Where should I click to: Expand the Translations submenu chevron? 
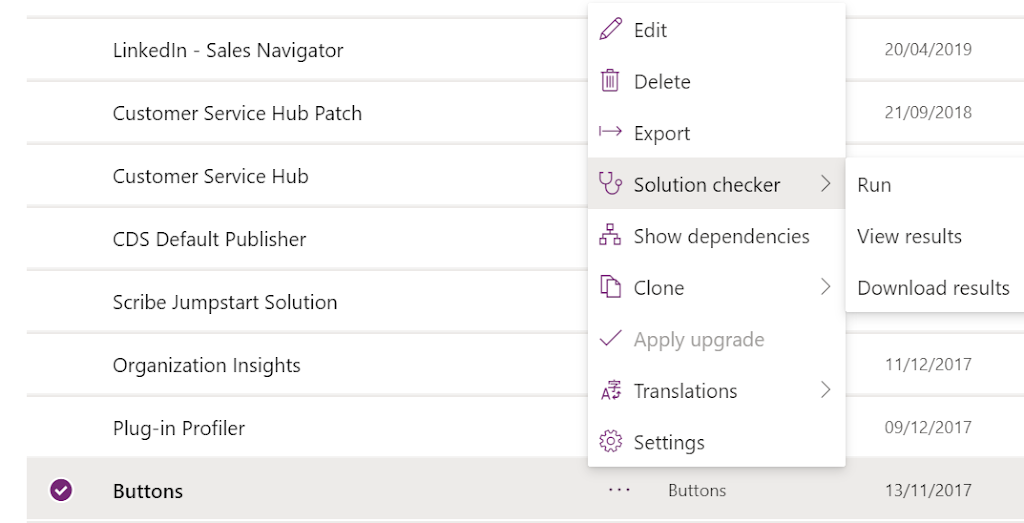[x=825, y=390]
